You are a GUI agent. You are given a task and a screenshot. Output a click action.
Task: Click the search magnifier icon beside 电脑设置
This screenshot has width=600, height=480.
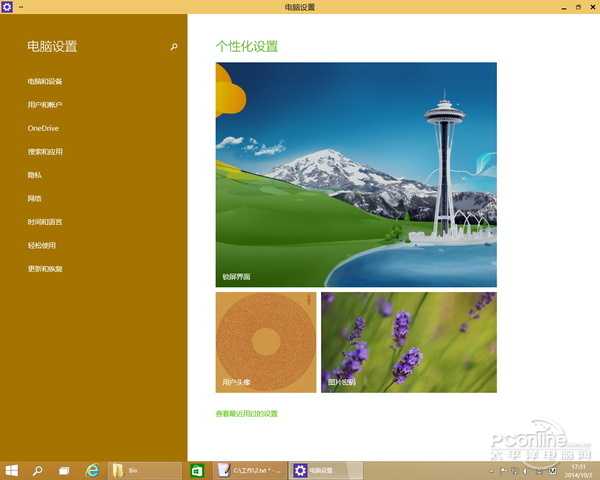point(174,47)
